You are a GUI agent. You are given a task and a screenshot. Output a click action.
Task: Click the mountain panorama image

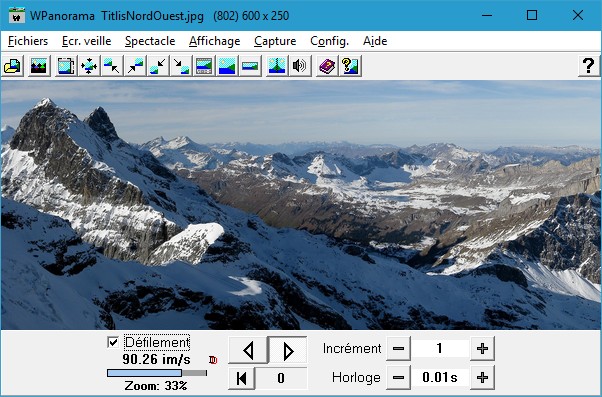(x=301, y=205)
